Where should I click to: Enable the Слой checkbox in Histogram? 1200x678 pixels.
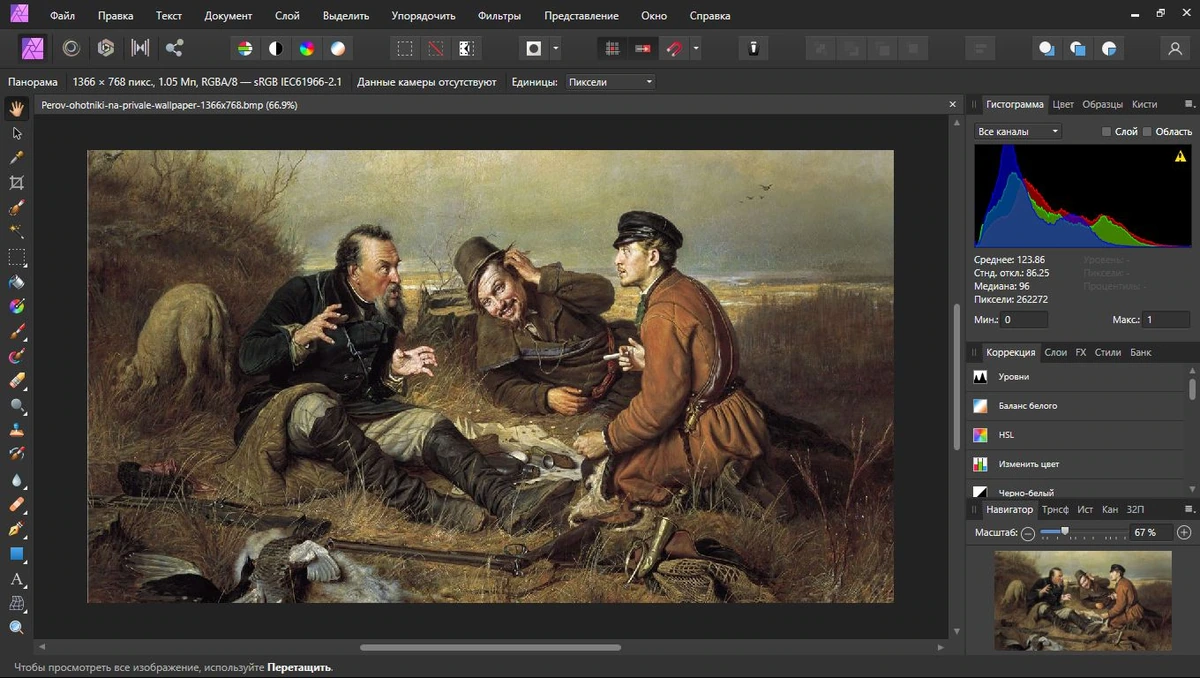pos(1106,131)
